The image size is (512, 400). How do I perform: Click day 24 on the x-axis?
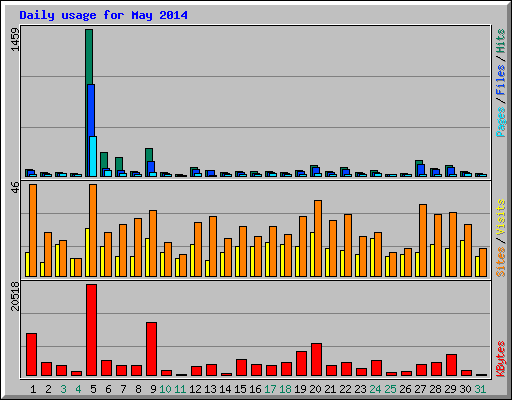(375, 389)
